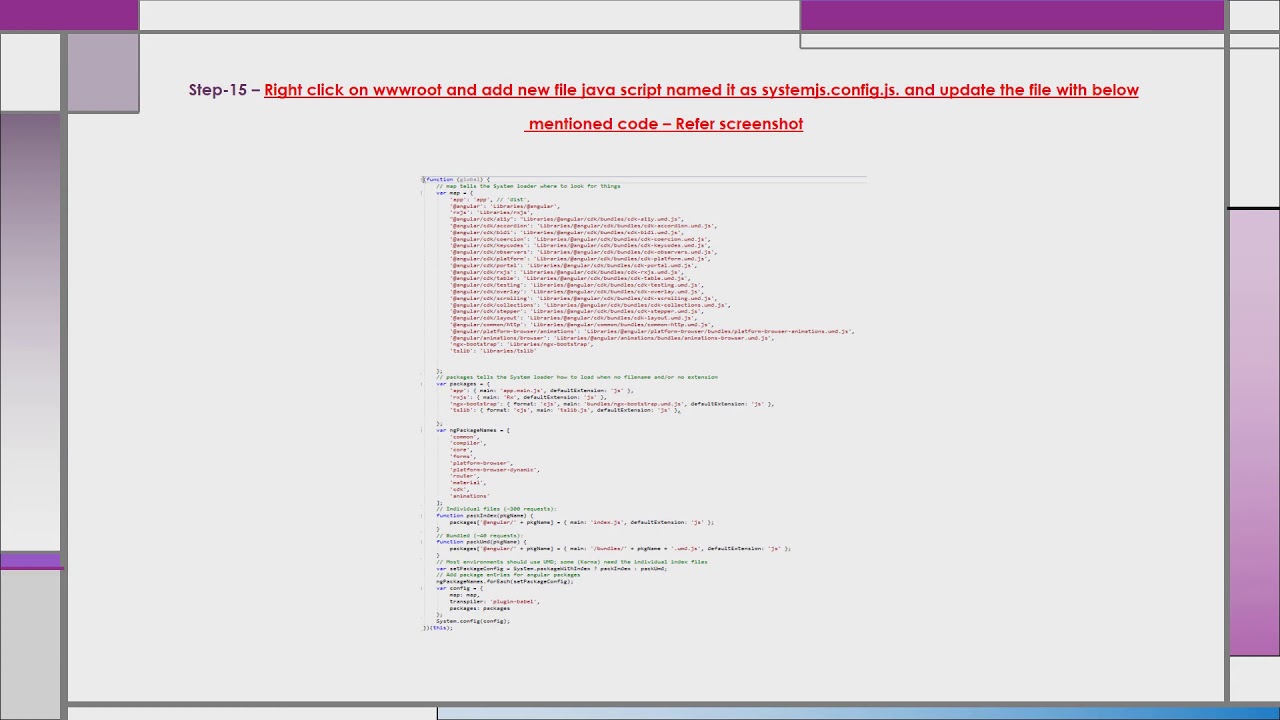Viewport: 1280px width, 720px height.
Task: Click comment 'map tells the System loader where to look'
Action: [x=528, y=186]
